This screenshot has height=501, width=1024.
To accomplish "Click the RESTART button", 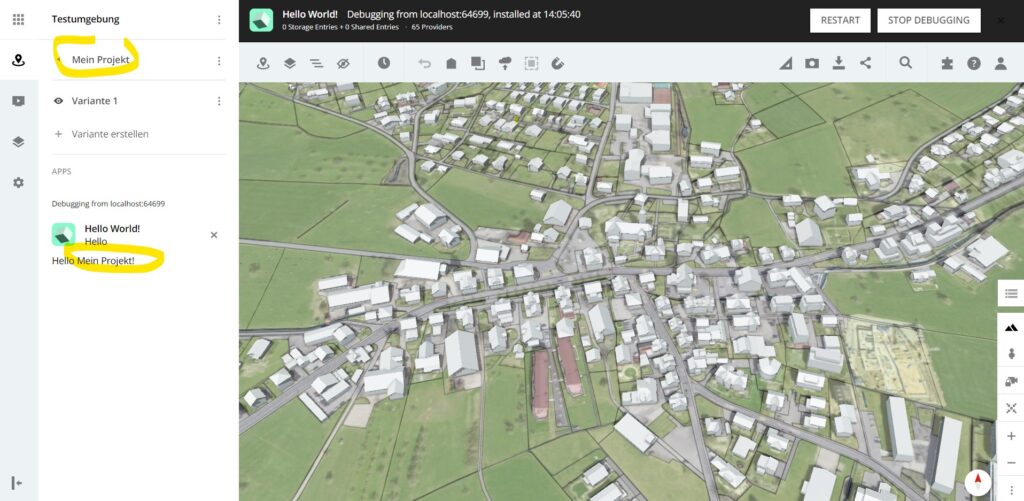I will pos(839,20).
